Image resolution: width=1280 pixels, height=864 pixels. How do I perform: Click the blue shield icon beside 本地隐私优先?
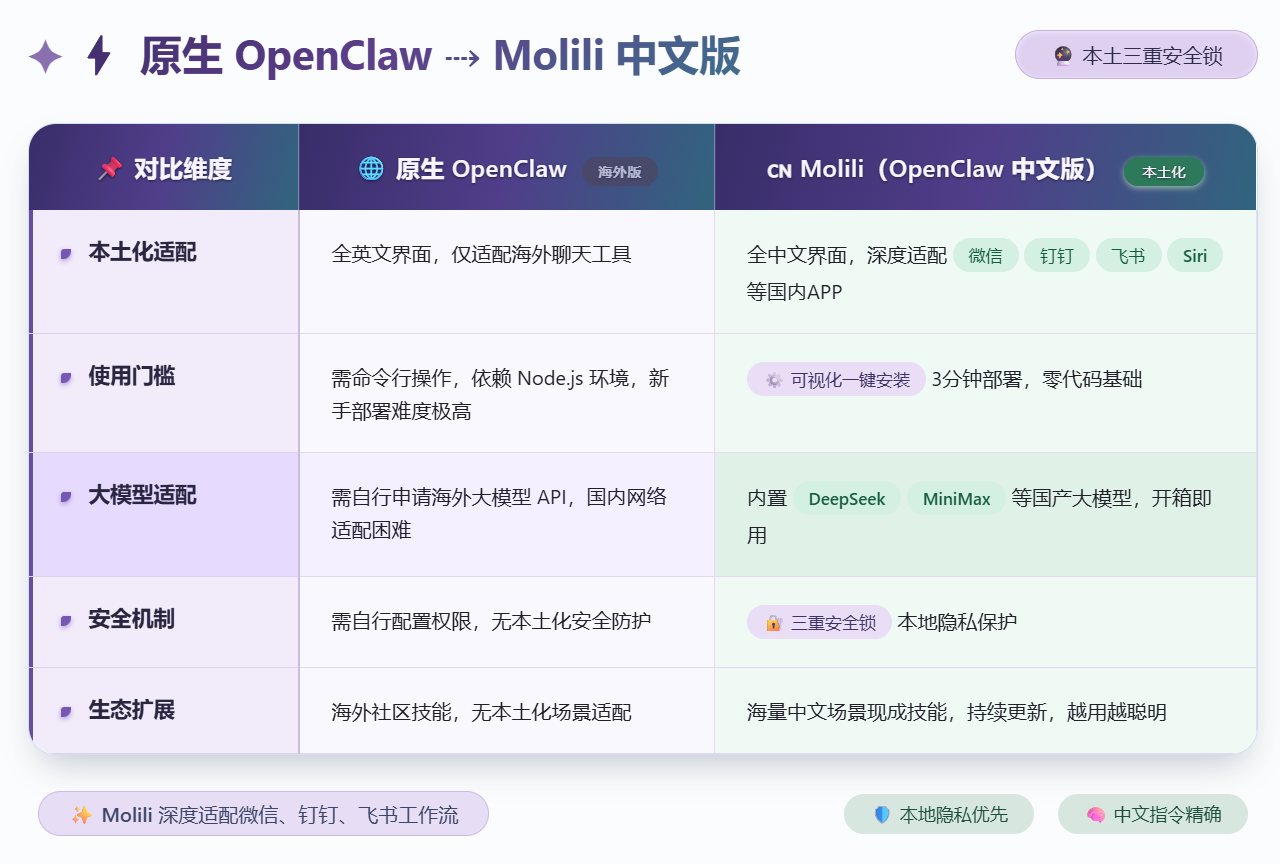(881, 815)
